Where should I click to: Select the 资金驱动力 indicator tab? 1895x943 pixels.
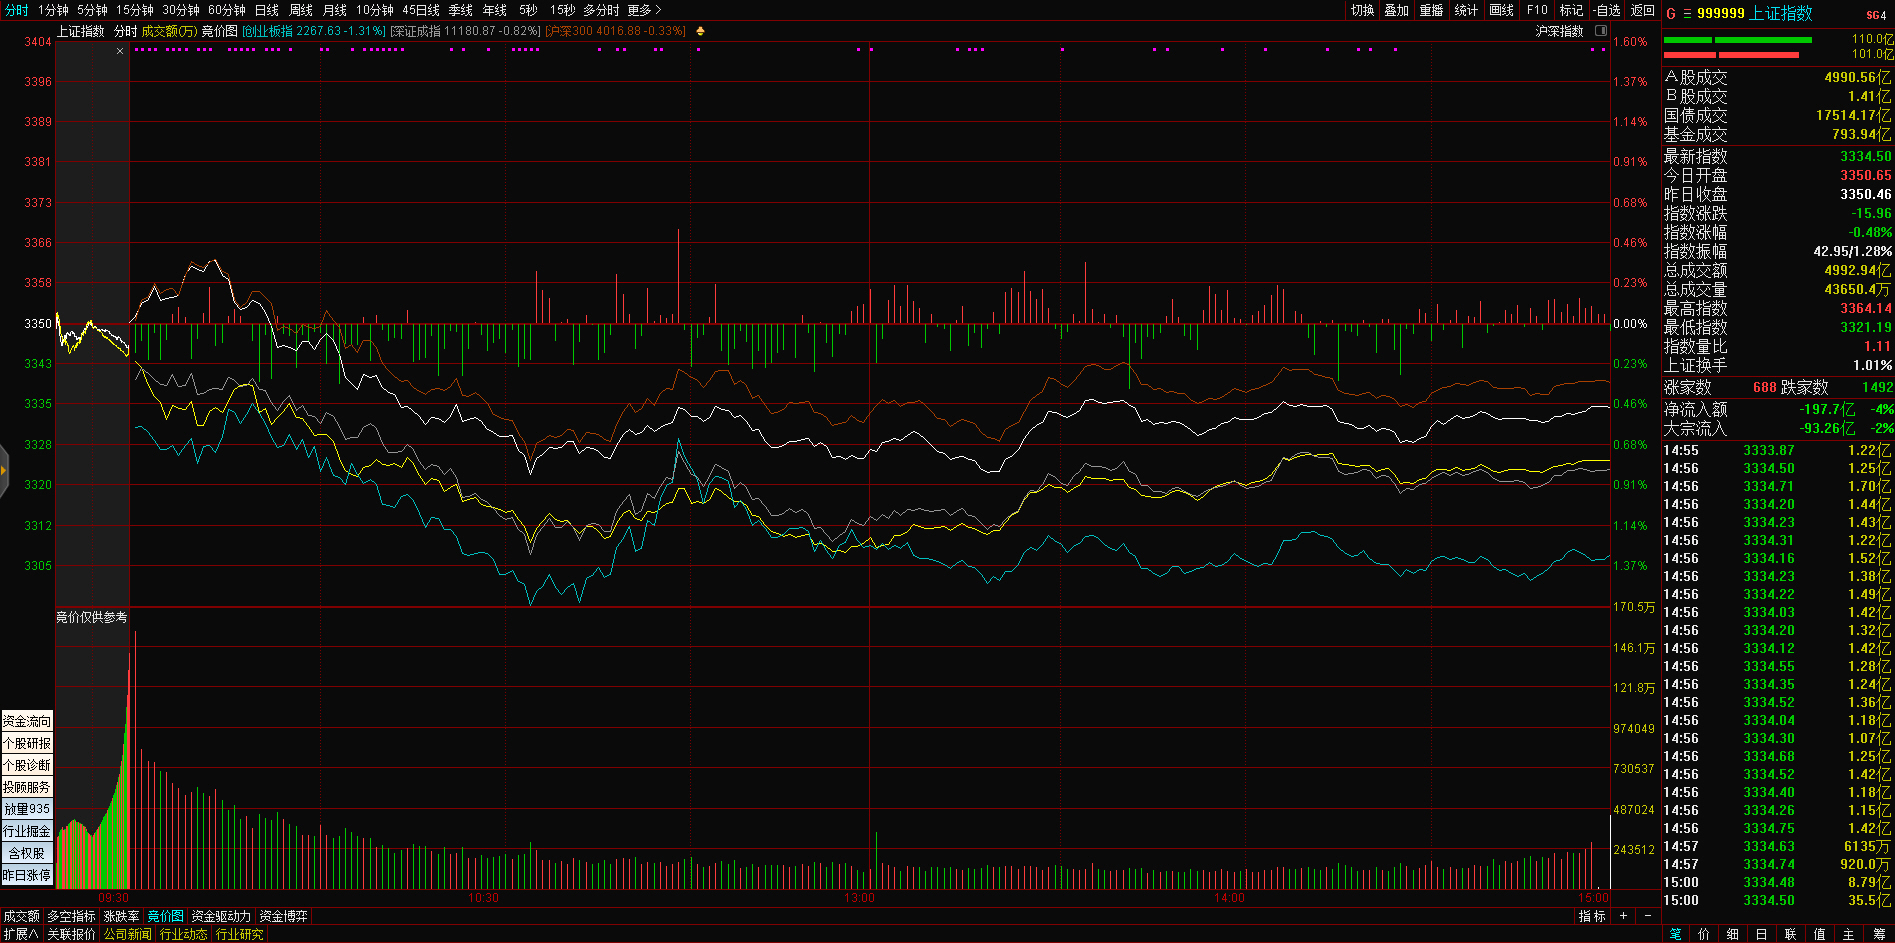221,916
